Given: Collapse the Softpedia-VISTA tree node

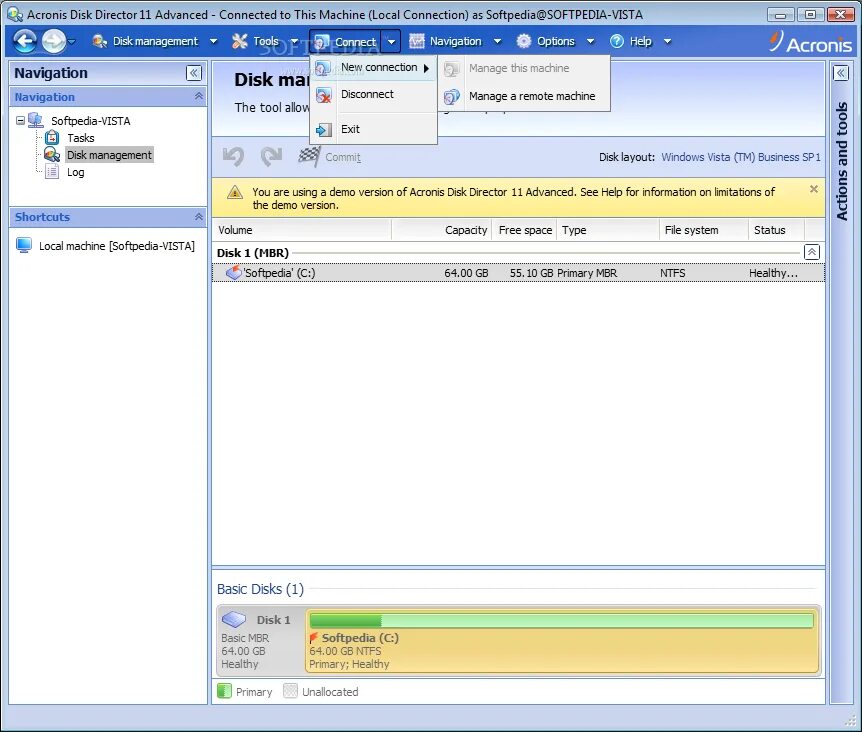Looking at the screenshot, I should point(20,120).
